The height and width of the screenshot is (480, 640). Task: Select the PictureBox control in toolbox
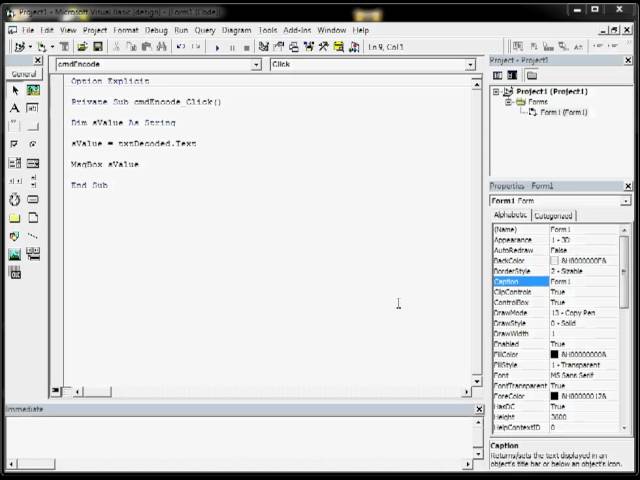click(33, 90)
